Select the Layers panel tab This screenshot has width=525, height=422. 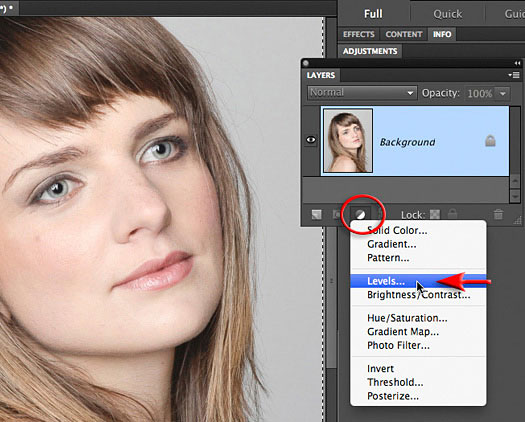(321, 75)
